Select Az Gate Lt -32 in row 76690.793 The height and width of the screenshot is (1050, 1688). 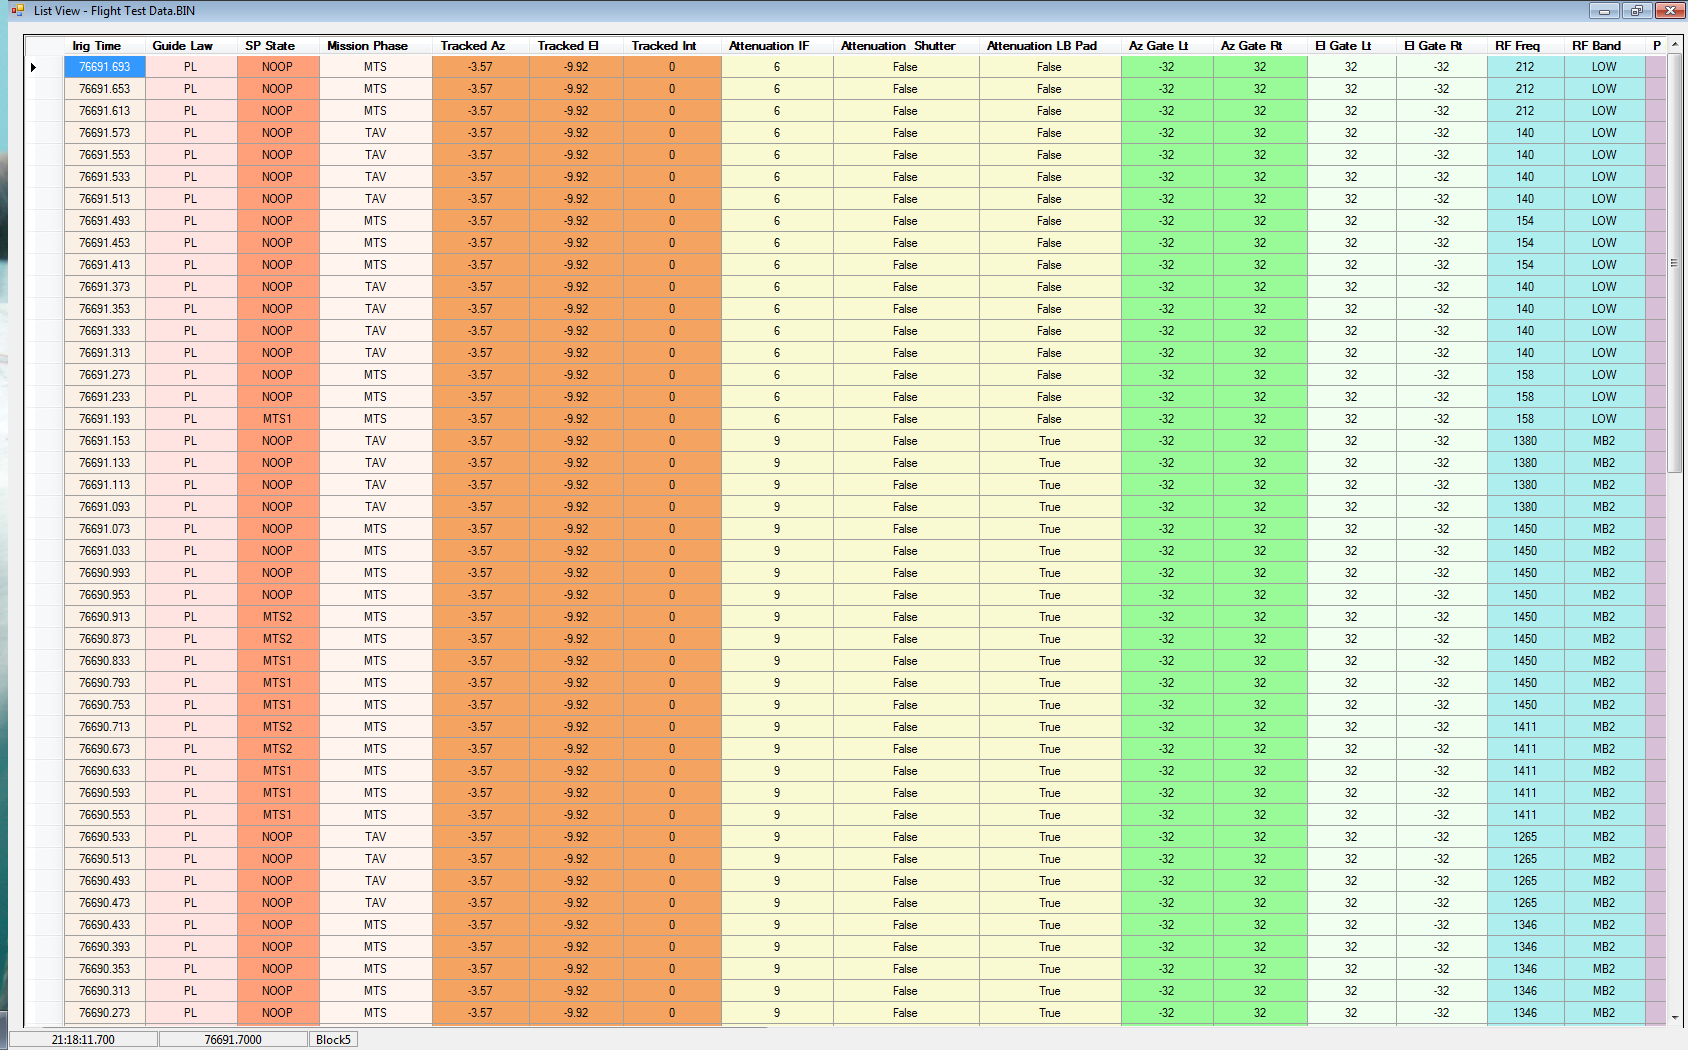pyautogui.click(x=1167, y=683)
